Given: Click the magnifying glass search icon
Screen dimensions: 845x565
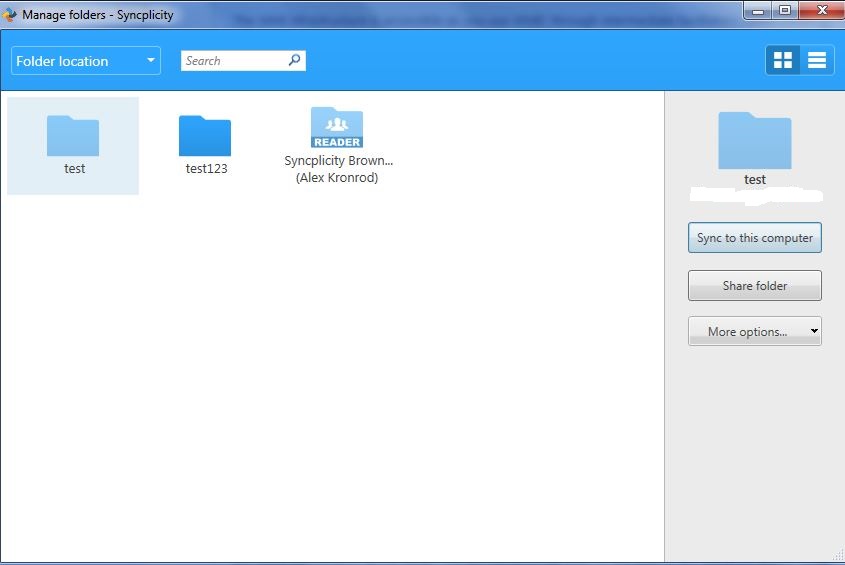Looking at the screenshot, I should coord(294,60).
